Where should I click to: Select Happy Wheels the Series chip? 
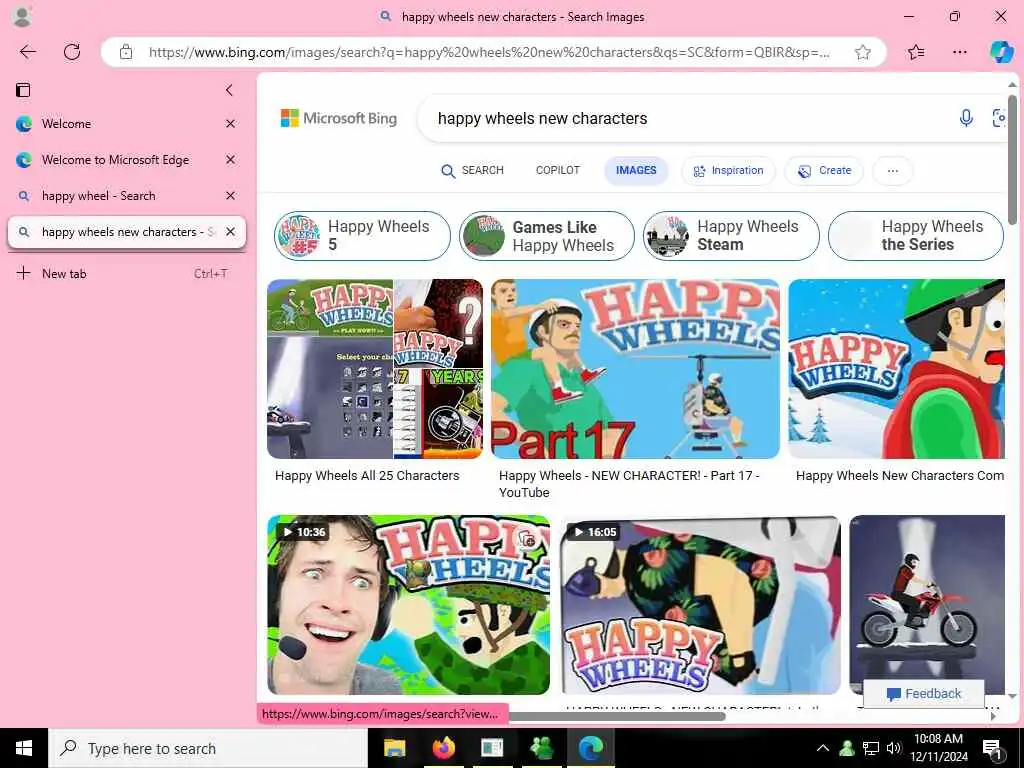(916, 236)
